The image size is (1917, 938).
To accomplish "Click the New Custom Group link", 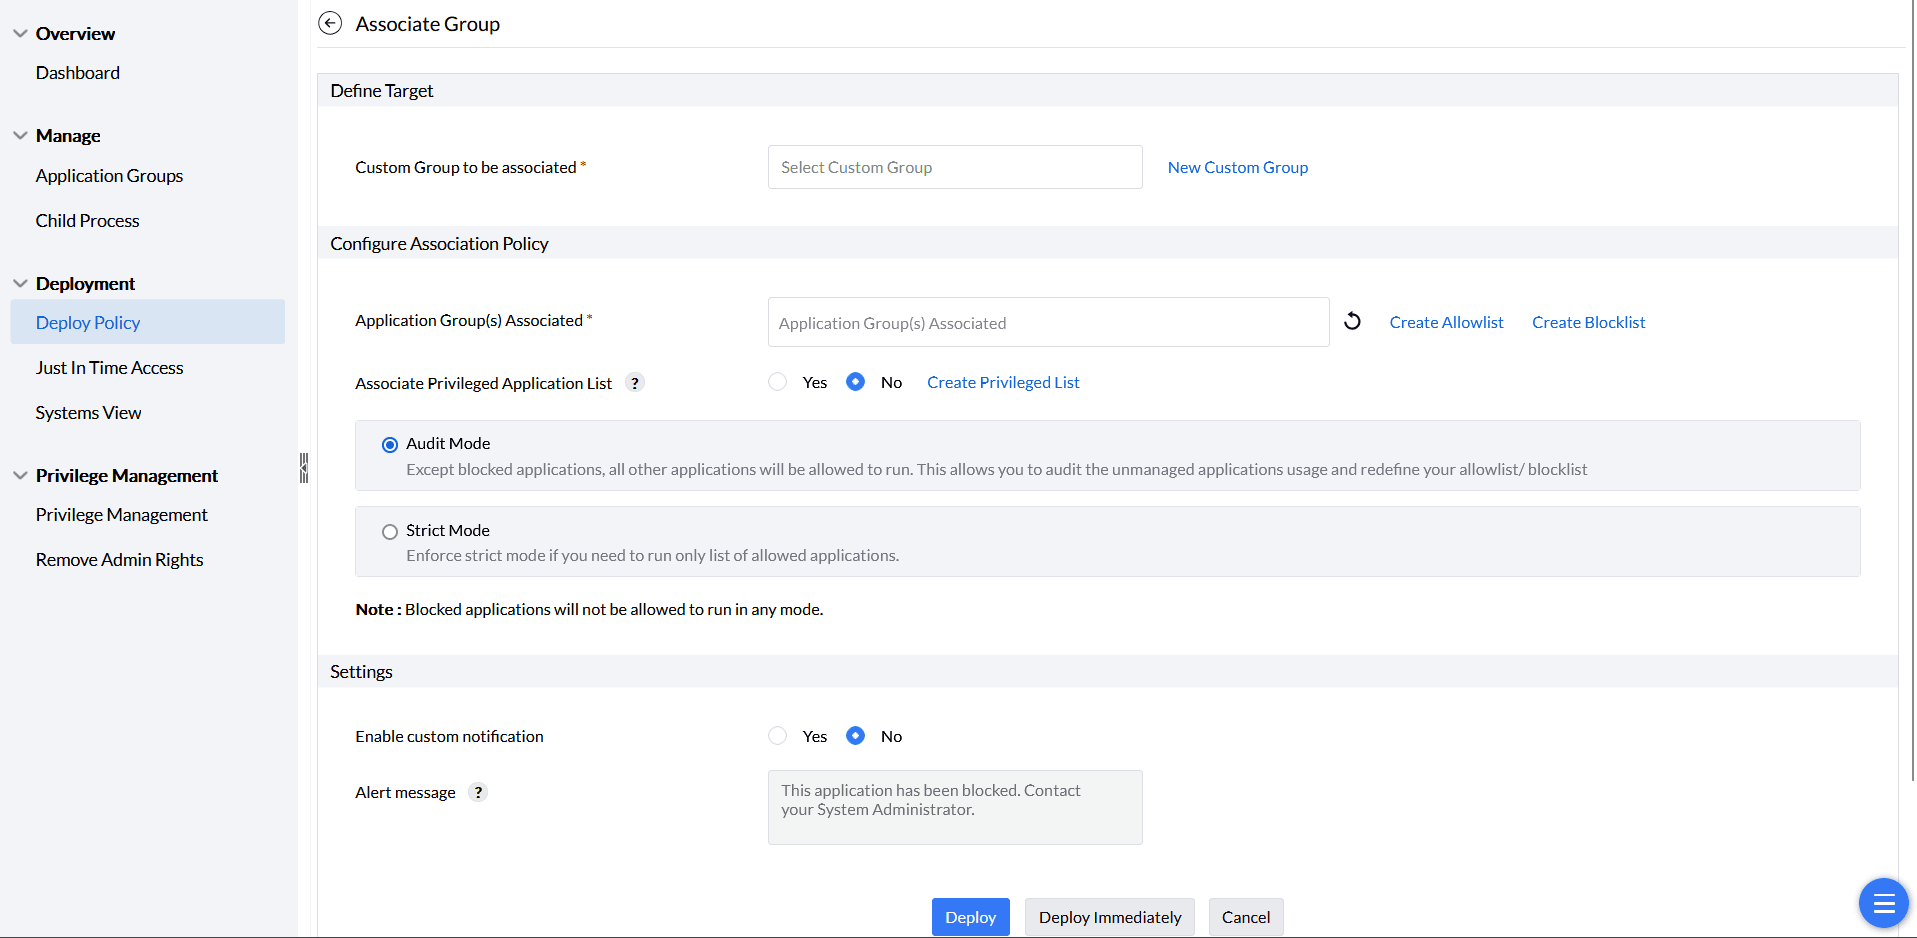I will 1237,167.
